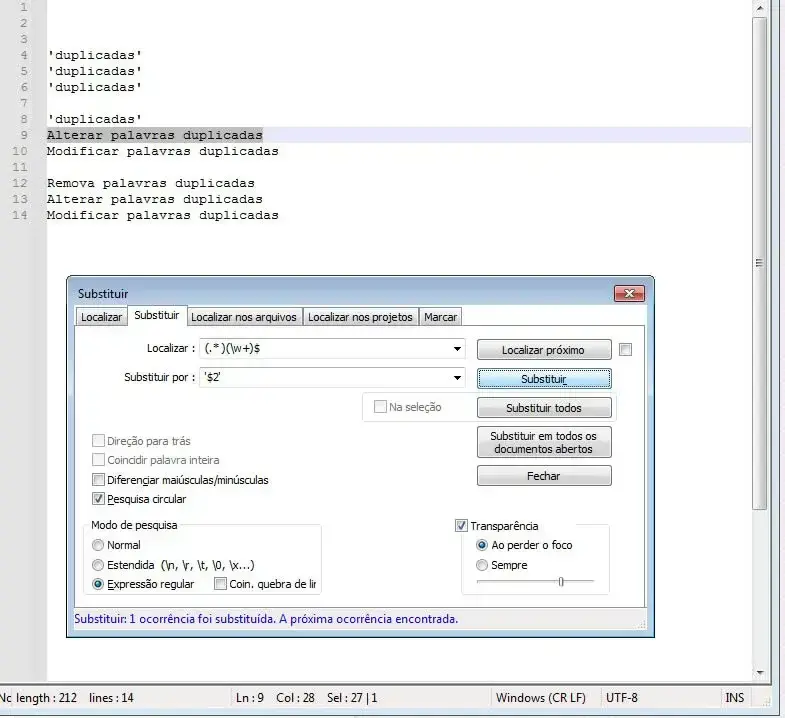This screenshot has height=718, width=785.
Task: Uncheck the Pesquisa circular option
Action: [98, 499]
